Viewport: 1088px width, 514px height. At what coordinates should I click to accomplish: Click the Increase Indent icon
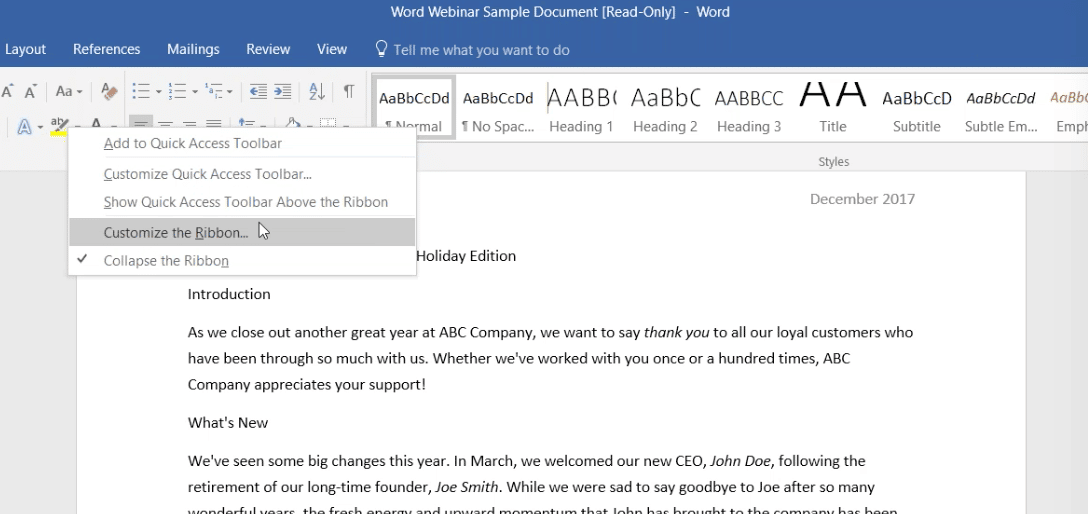[282, 91]
